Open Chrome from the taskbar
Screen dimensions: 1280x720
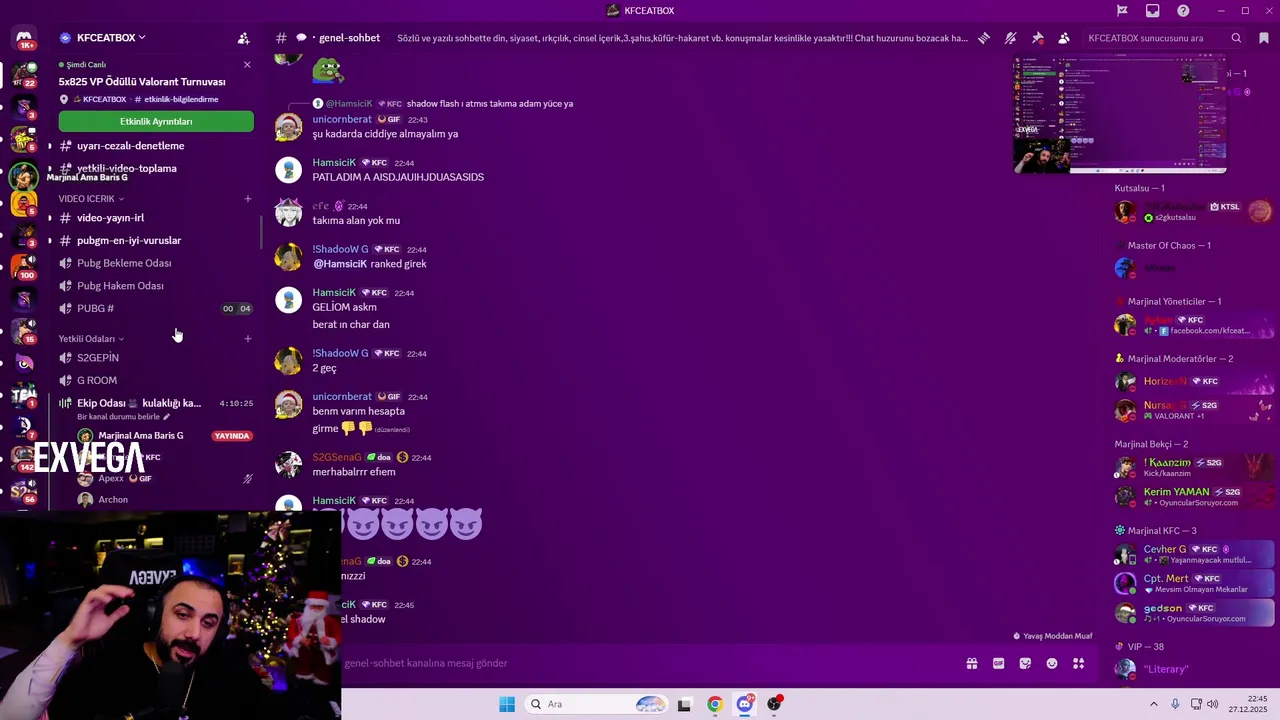[x=715, y=704]
